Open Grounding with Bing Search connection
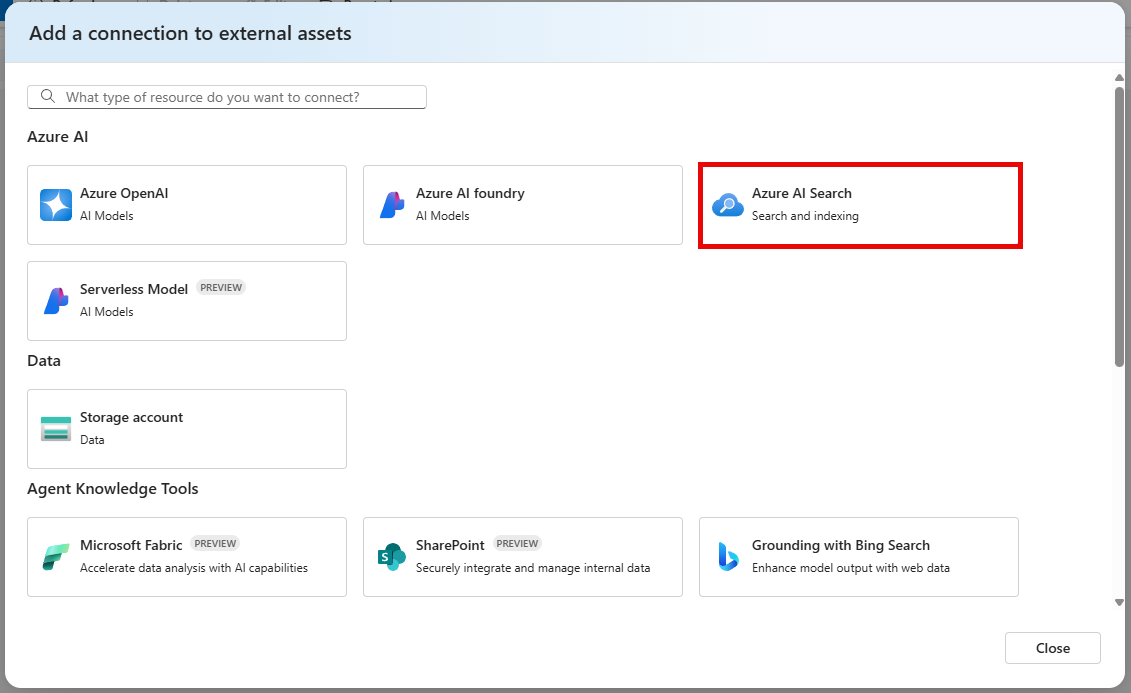1131x693 pixels. [858, 556]
